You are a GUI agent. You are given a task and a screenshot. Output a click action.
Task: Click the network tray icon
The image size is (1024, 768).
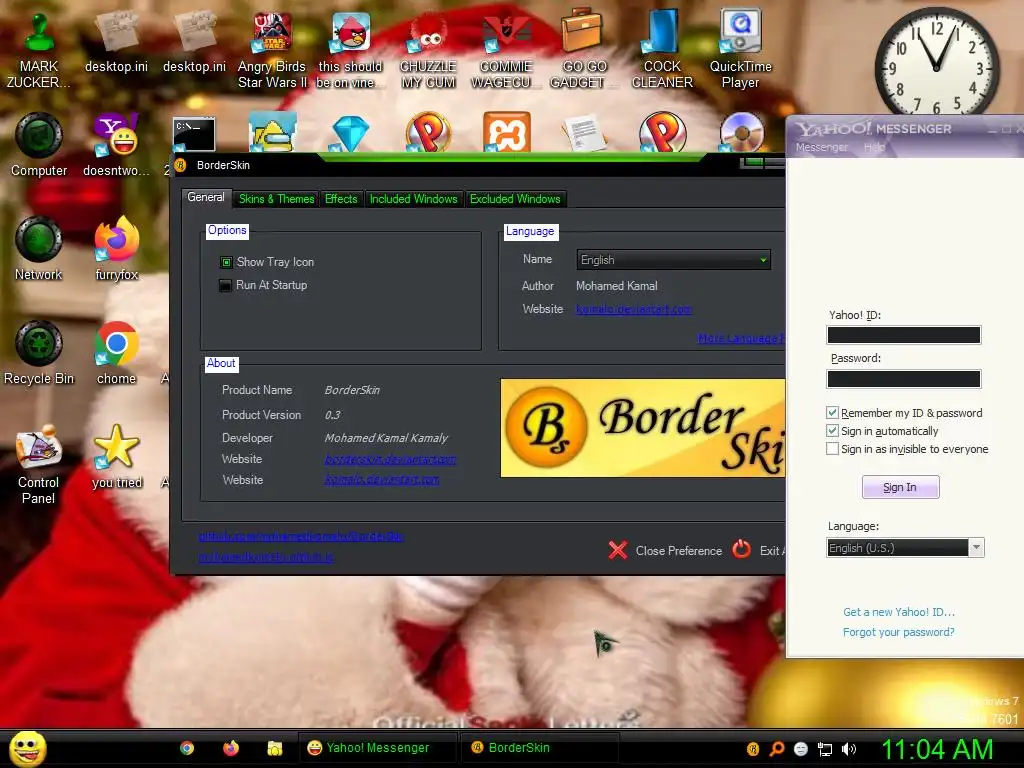(825, 749)
